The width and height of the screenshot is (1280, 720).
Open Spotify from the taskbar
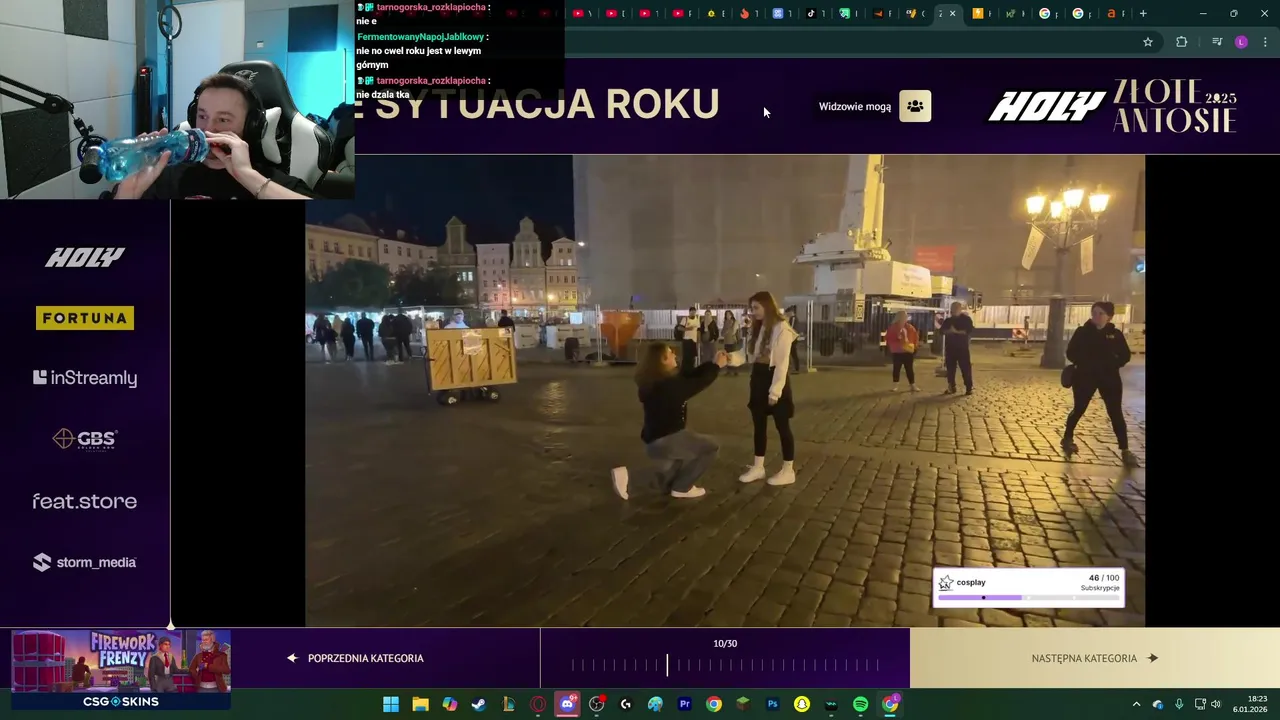coord(861,704)
